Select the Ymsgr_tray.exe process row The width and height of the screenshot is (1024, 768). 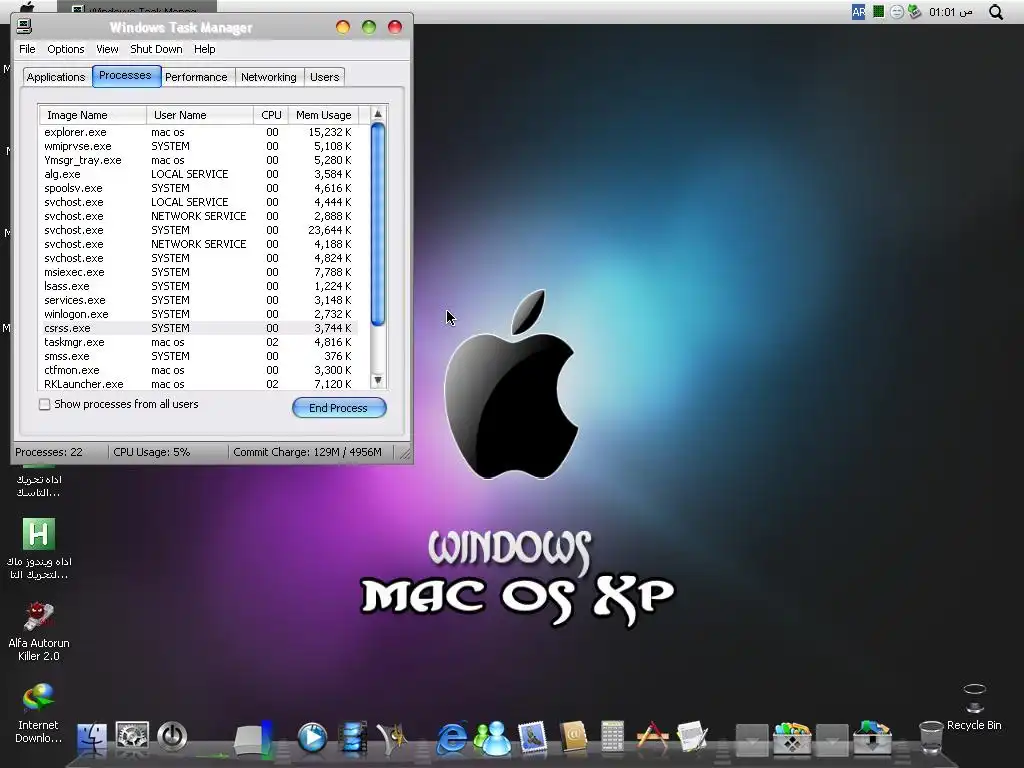[199, 160]
